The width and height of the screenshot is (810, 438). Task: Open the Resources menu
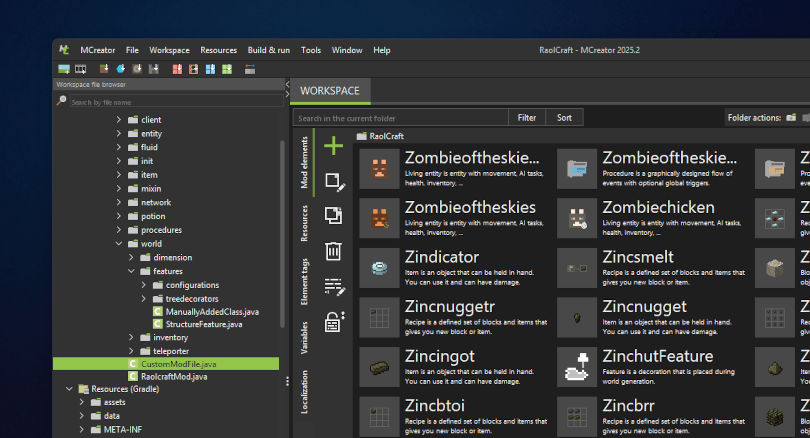pos(219,50)
